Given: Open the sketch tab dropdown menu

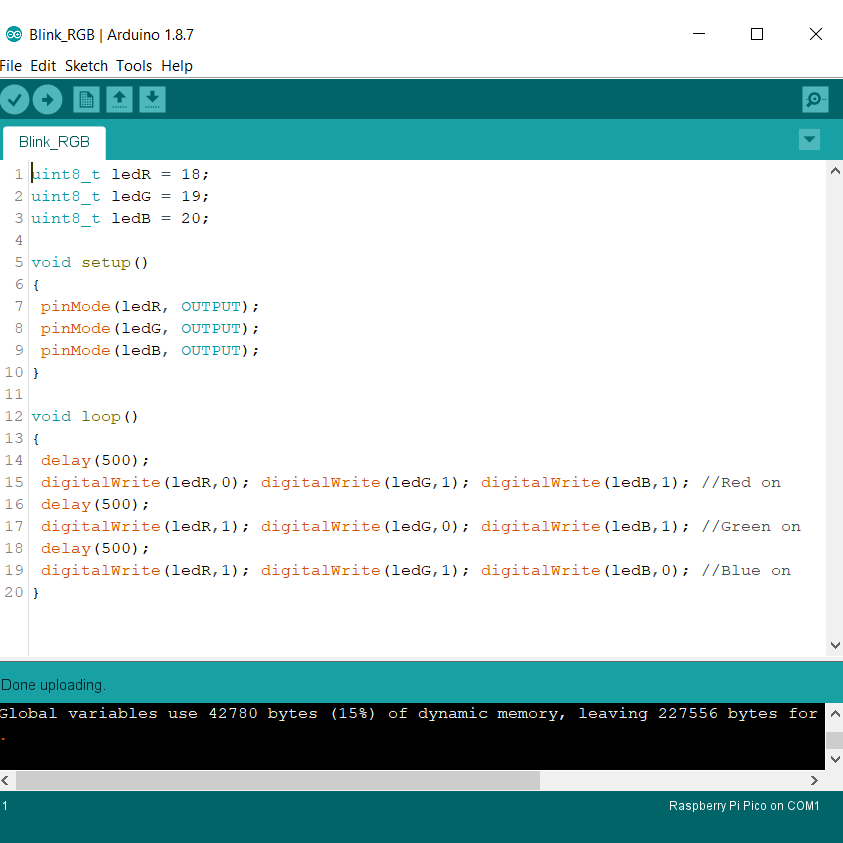Looking at the screenshot, I should [x=809, y=140].
